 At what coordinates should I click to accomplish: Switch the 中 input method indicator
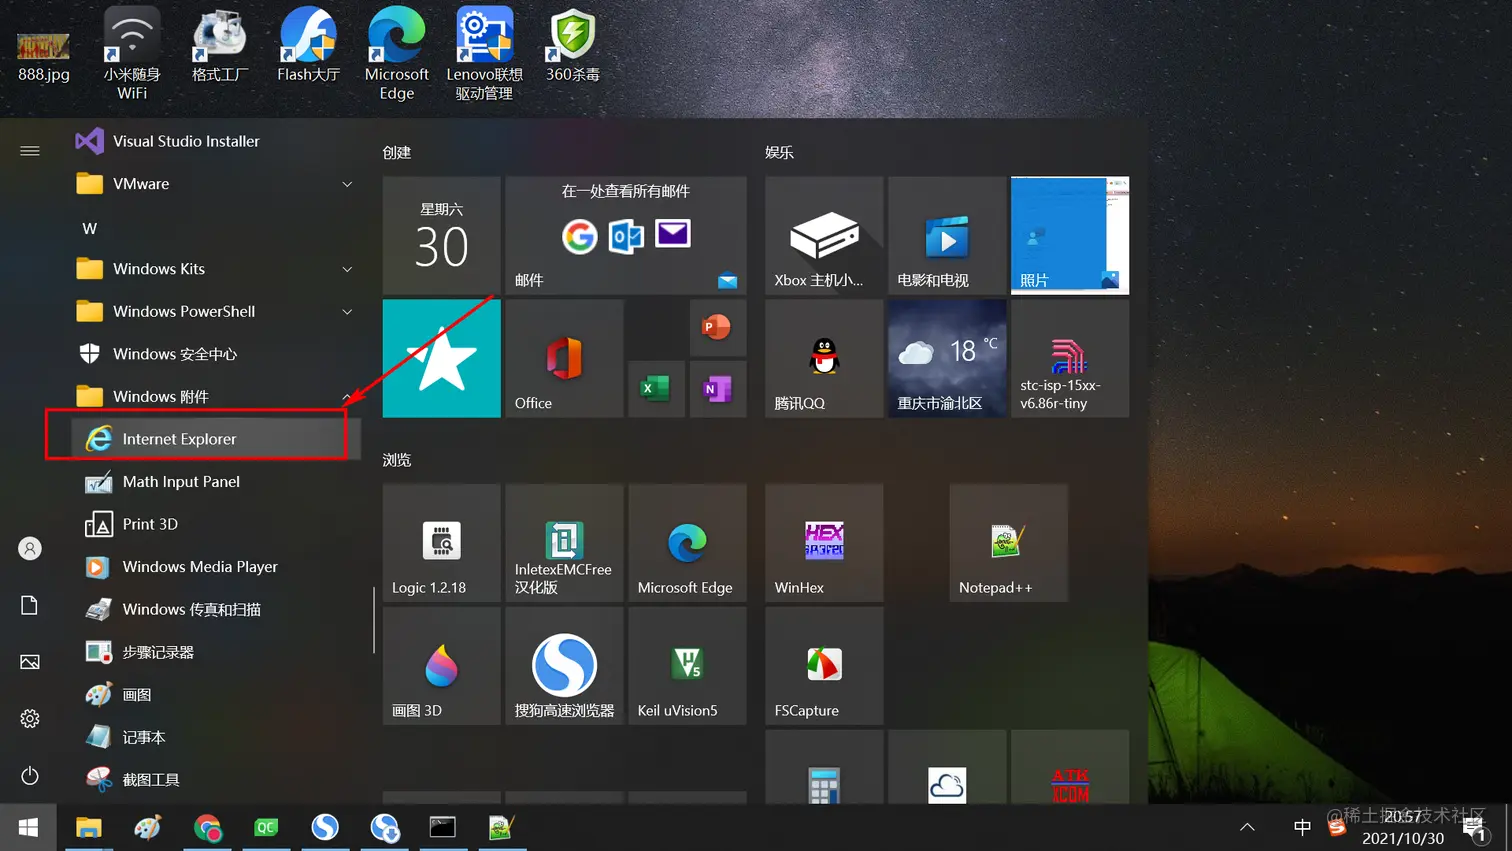[1302, 827]
